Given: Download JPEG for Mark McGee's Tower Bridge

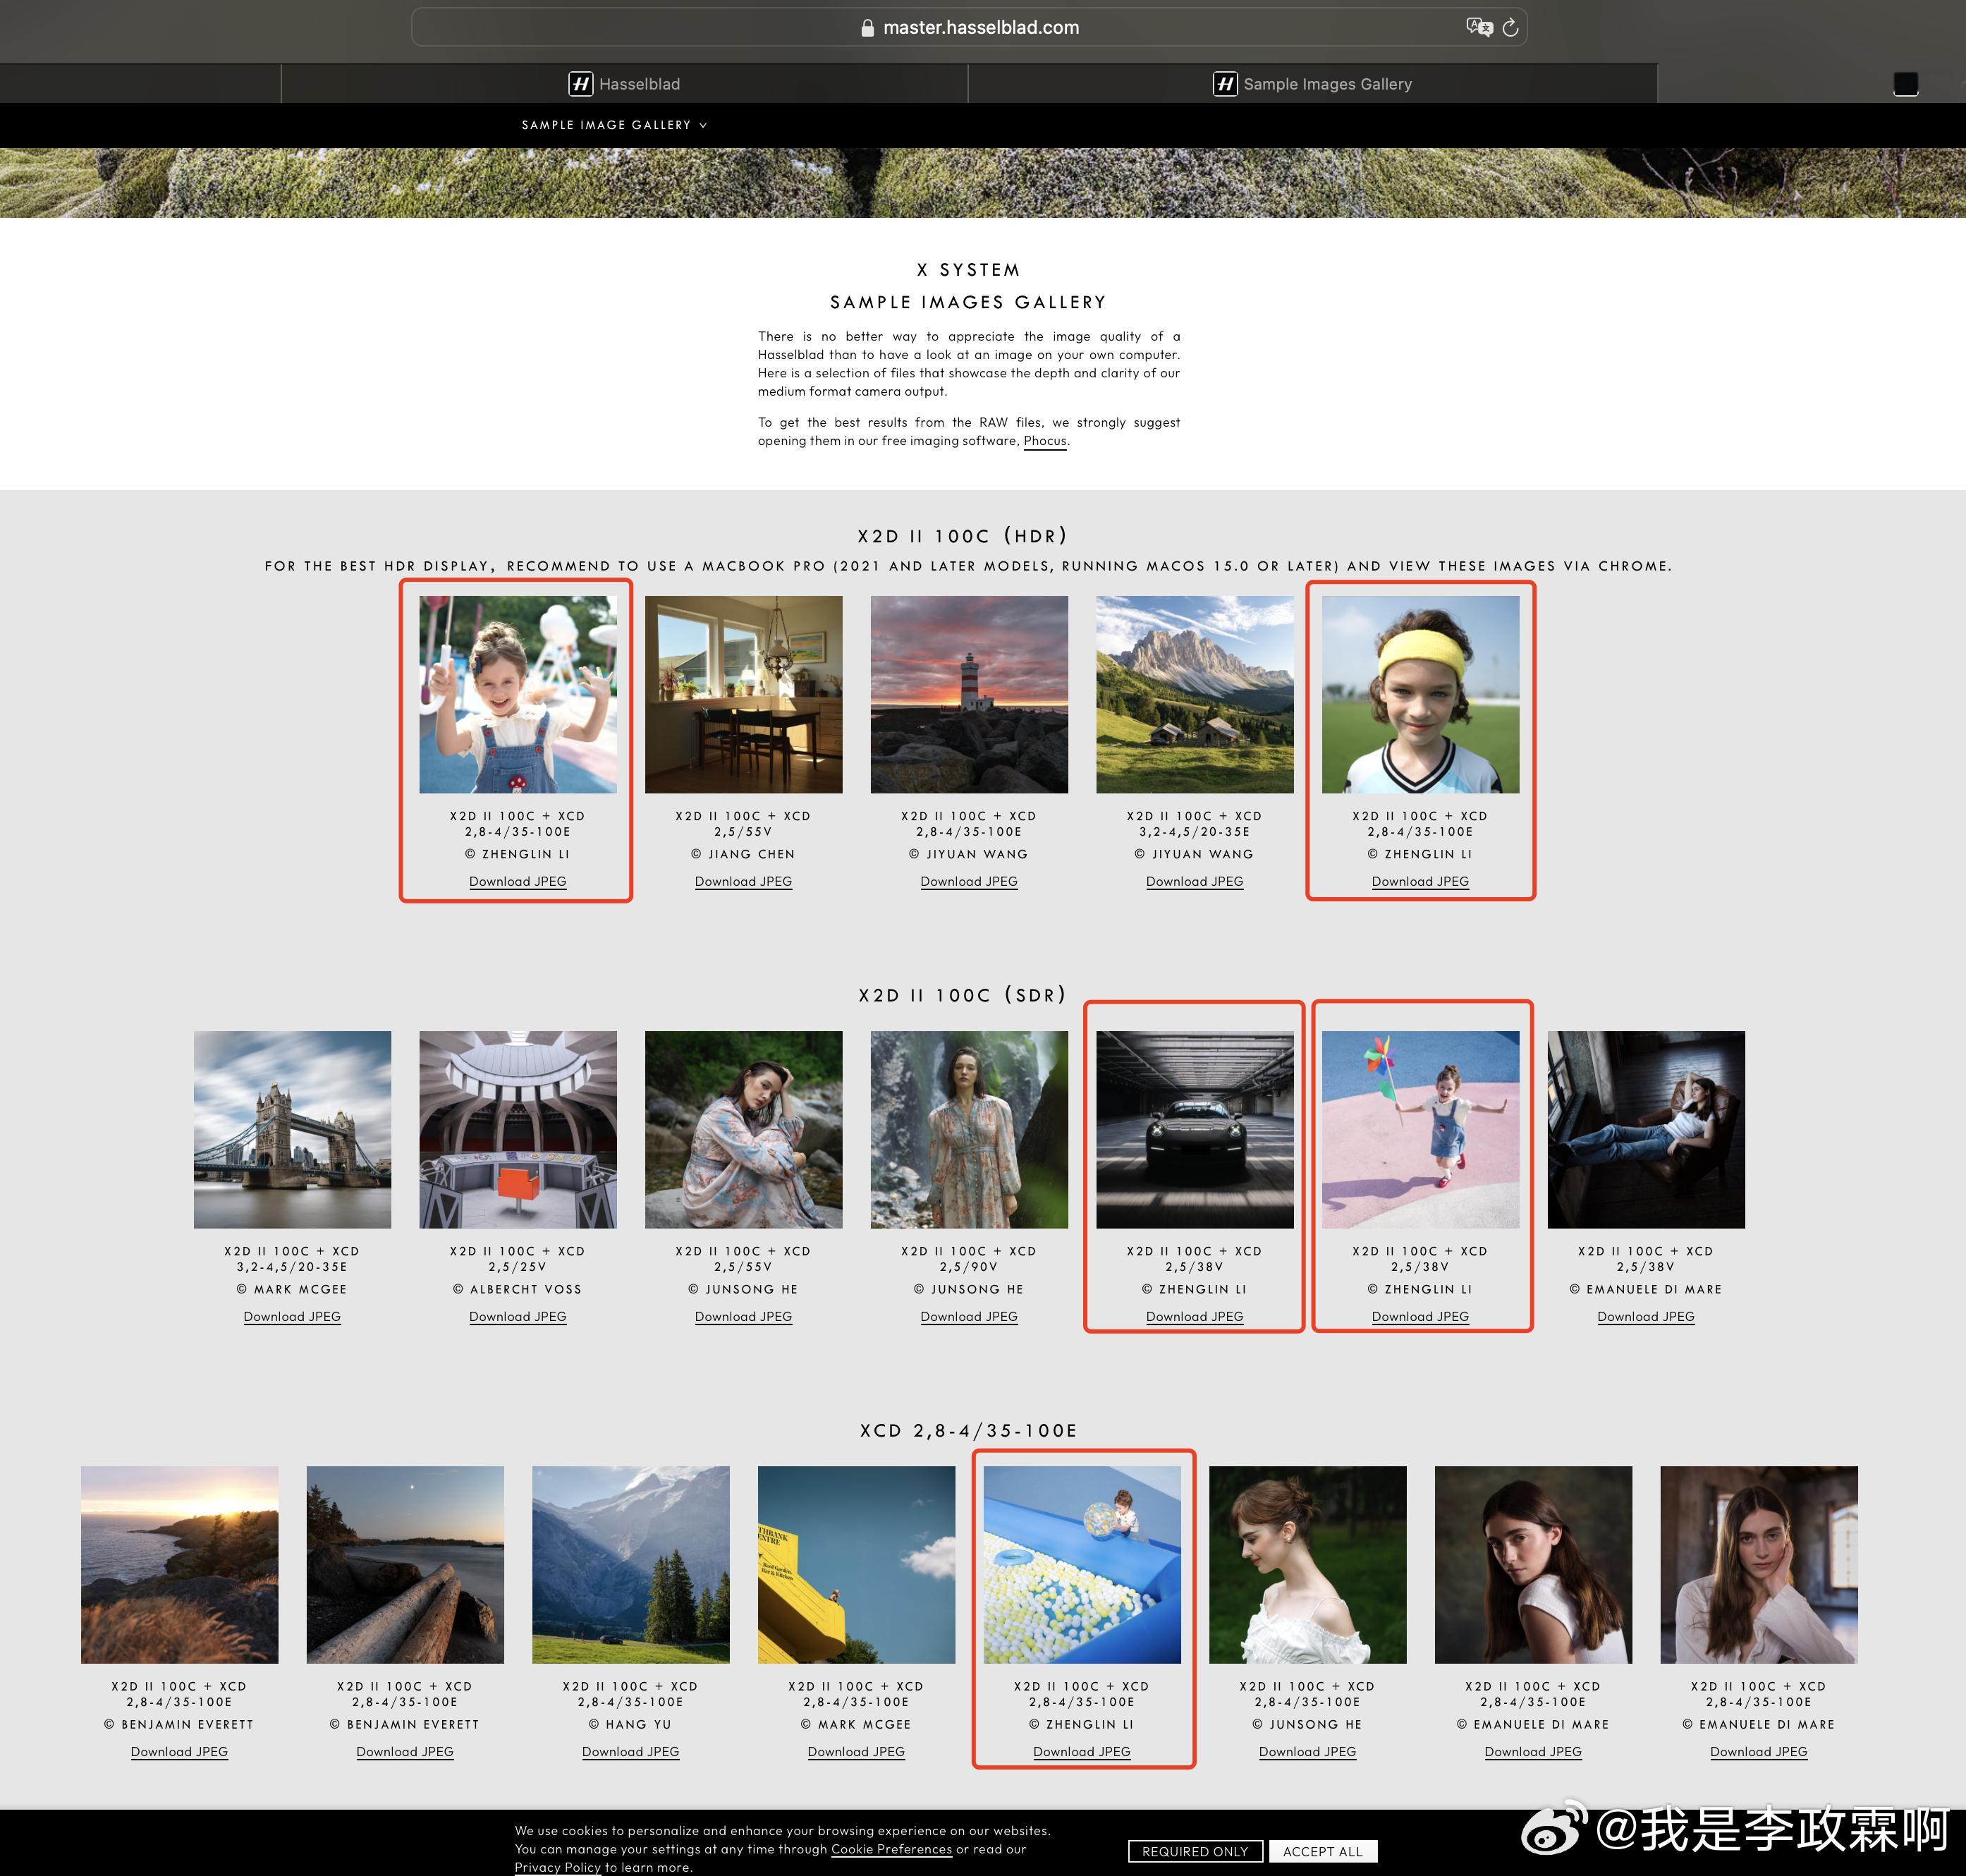Looking at the screenshot, I should point(292,1316).
